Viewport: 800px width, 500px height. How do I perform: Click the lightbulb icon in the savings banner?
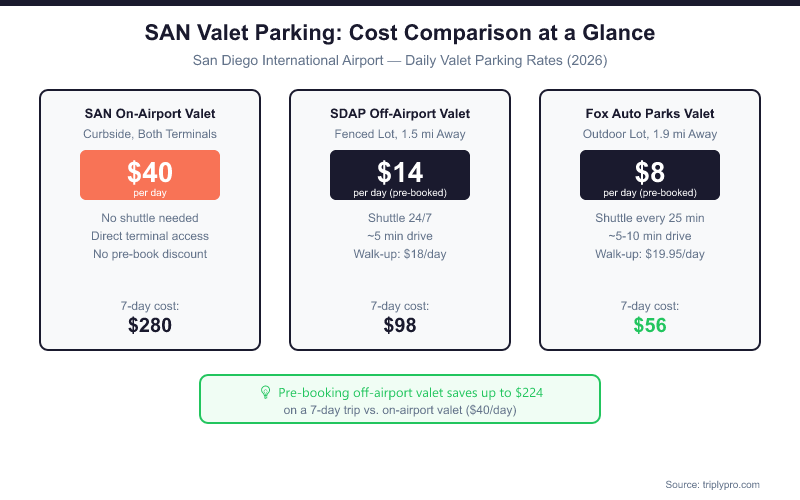coord(265,393)
